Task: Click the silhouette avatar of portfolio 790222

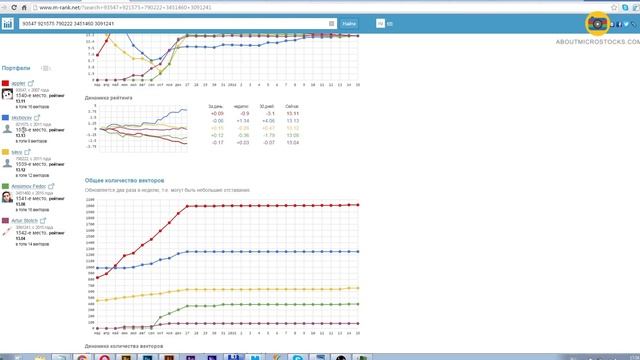Action: click(x=7, y=163)
